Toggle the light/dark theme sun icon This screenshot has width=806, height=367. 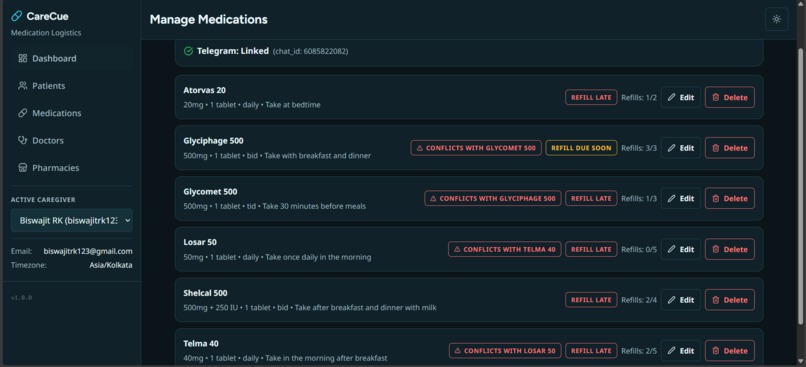(x=776, y=20)
